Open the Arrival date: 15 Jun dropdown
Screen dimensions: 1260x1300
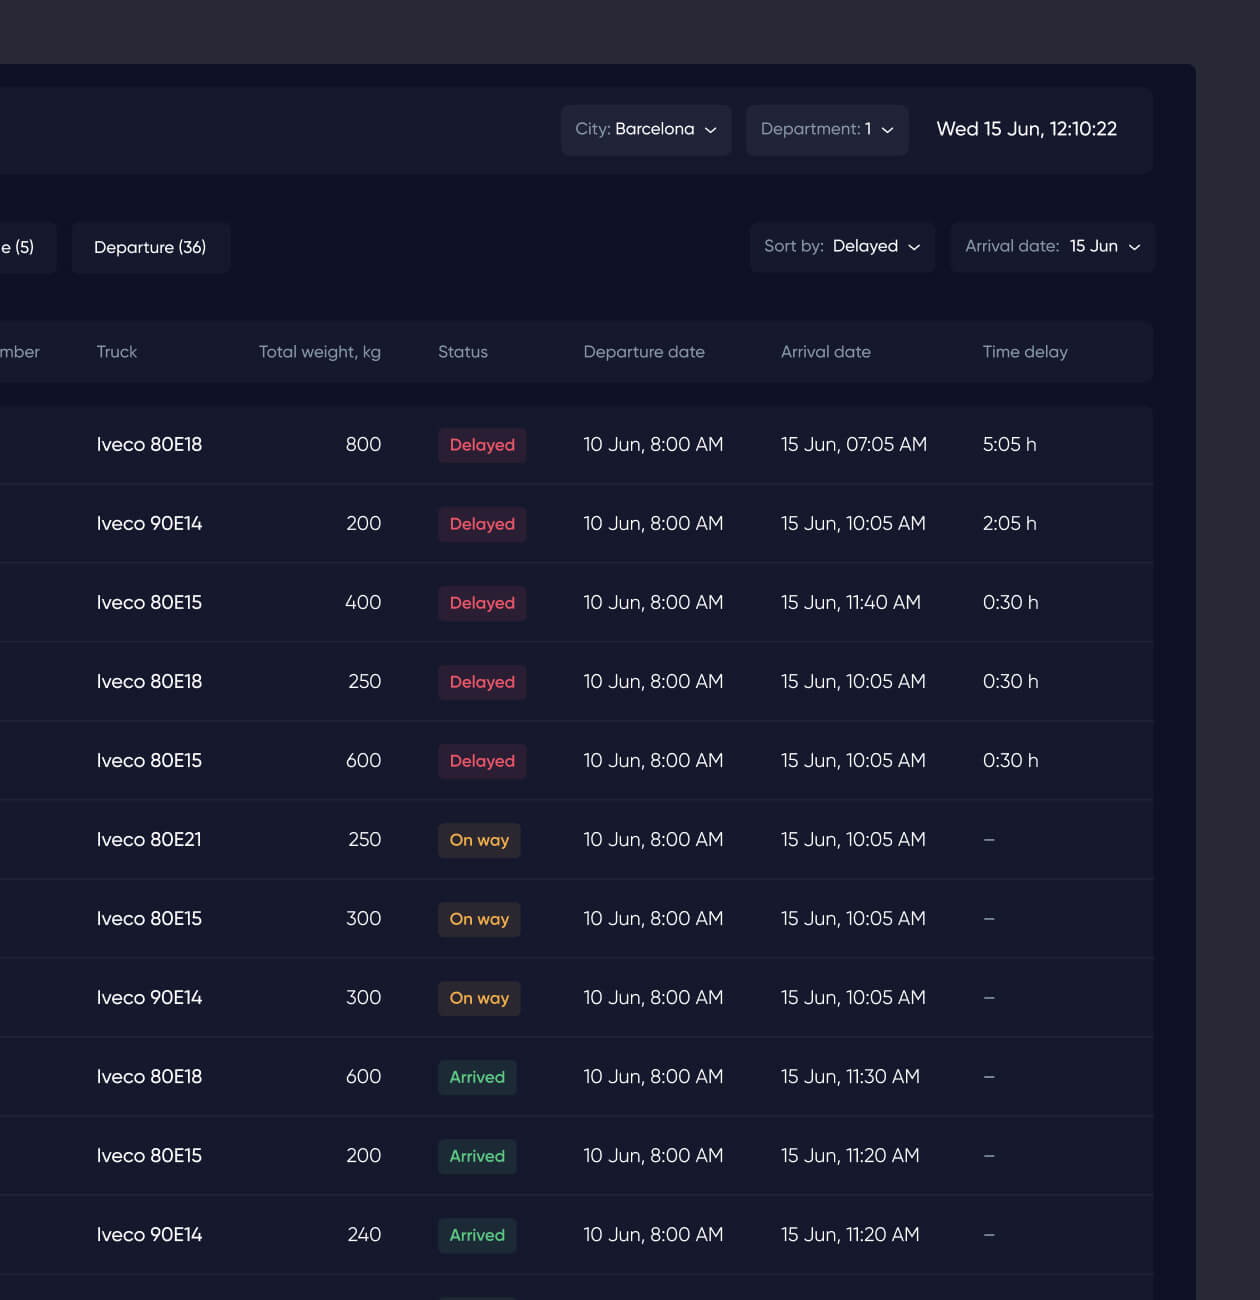pos(1052,246)
